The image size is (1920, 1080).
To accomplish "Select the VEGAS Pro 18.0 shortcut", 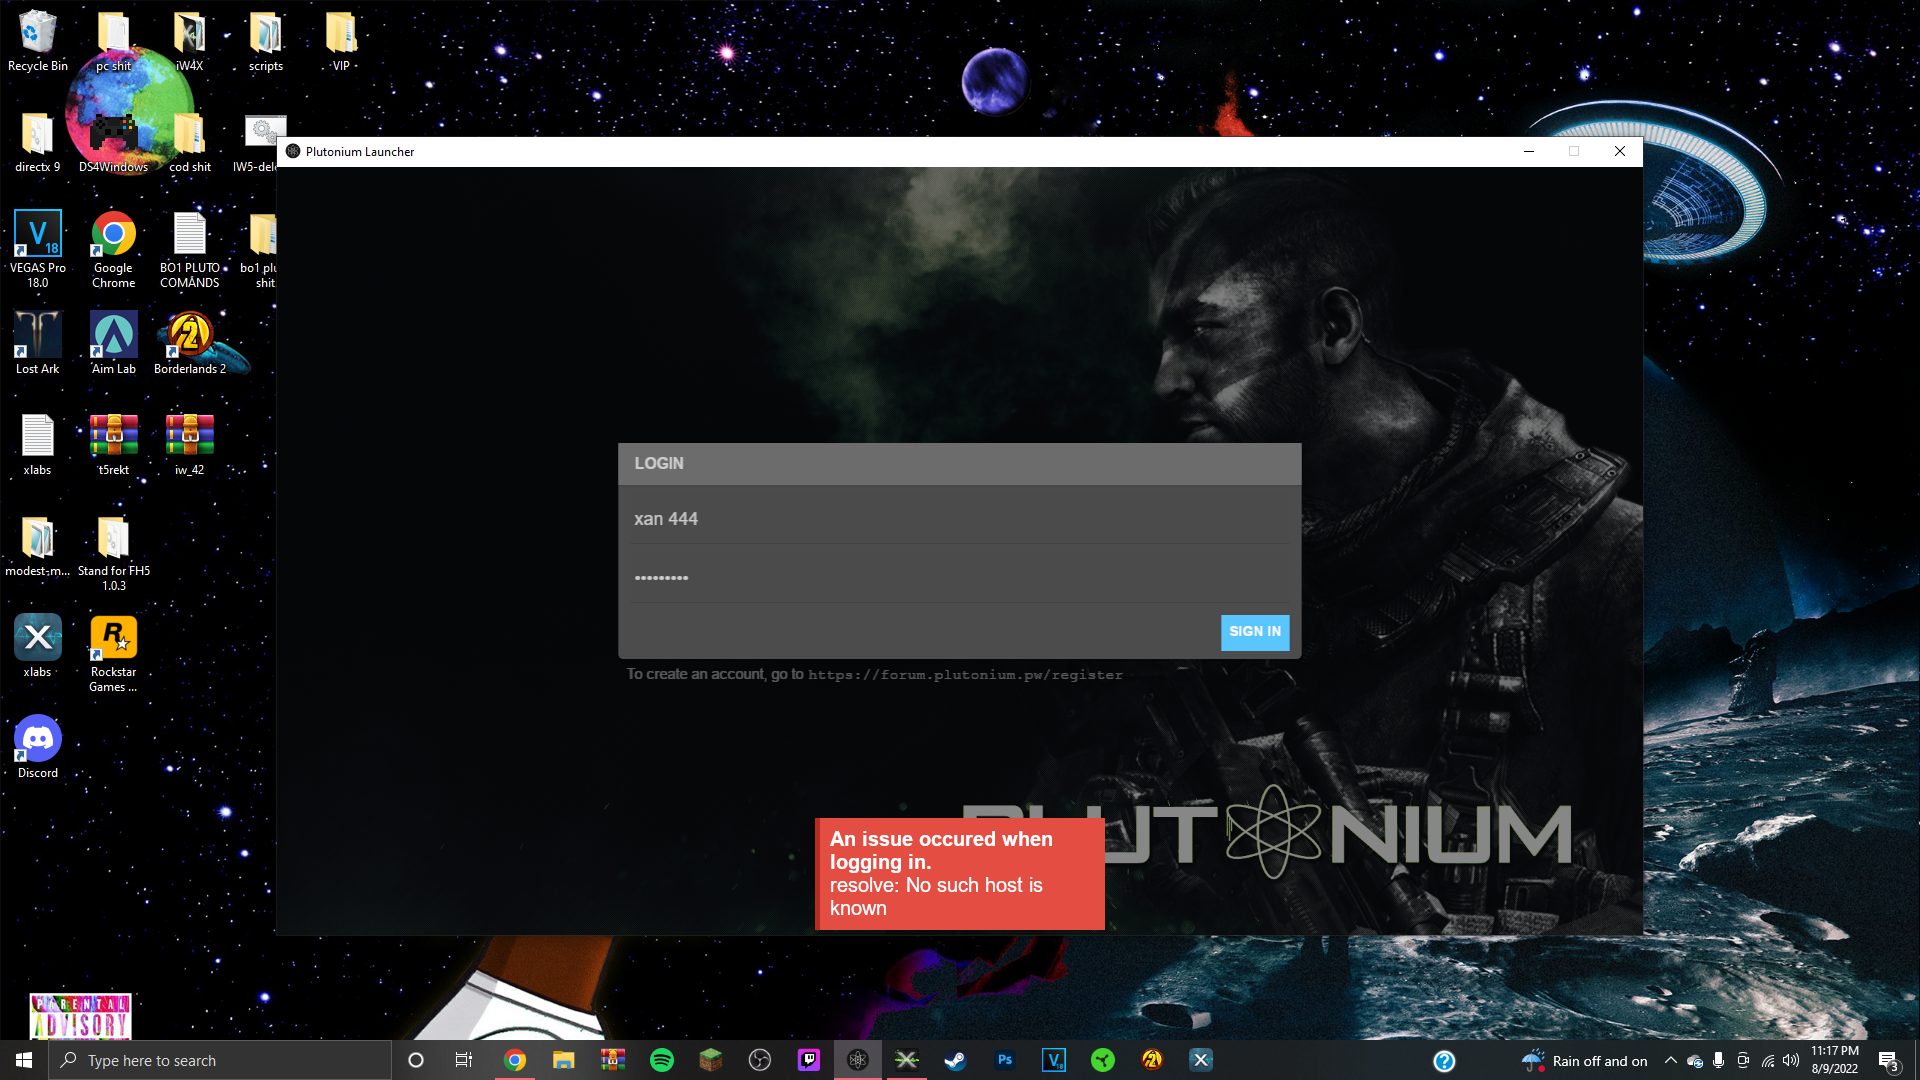I will coord(38,250).
